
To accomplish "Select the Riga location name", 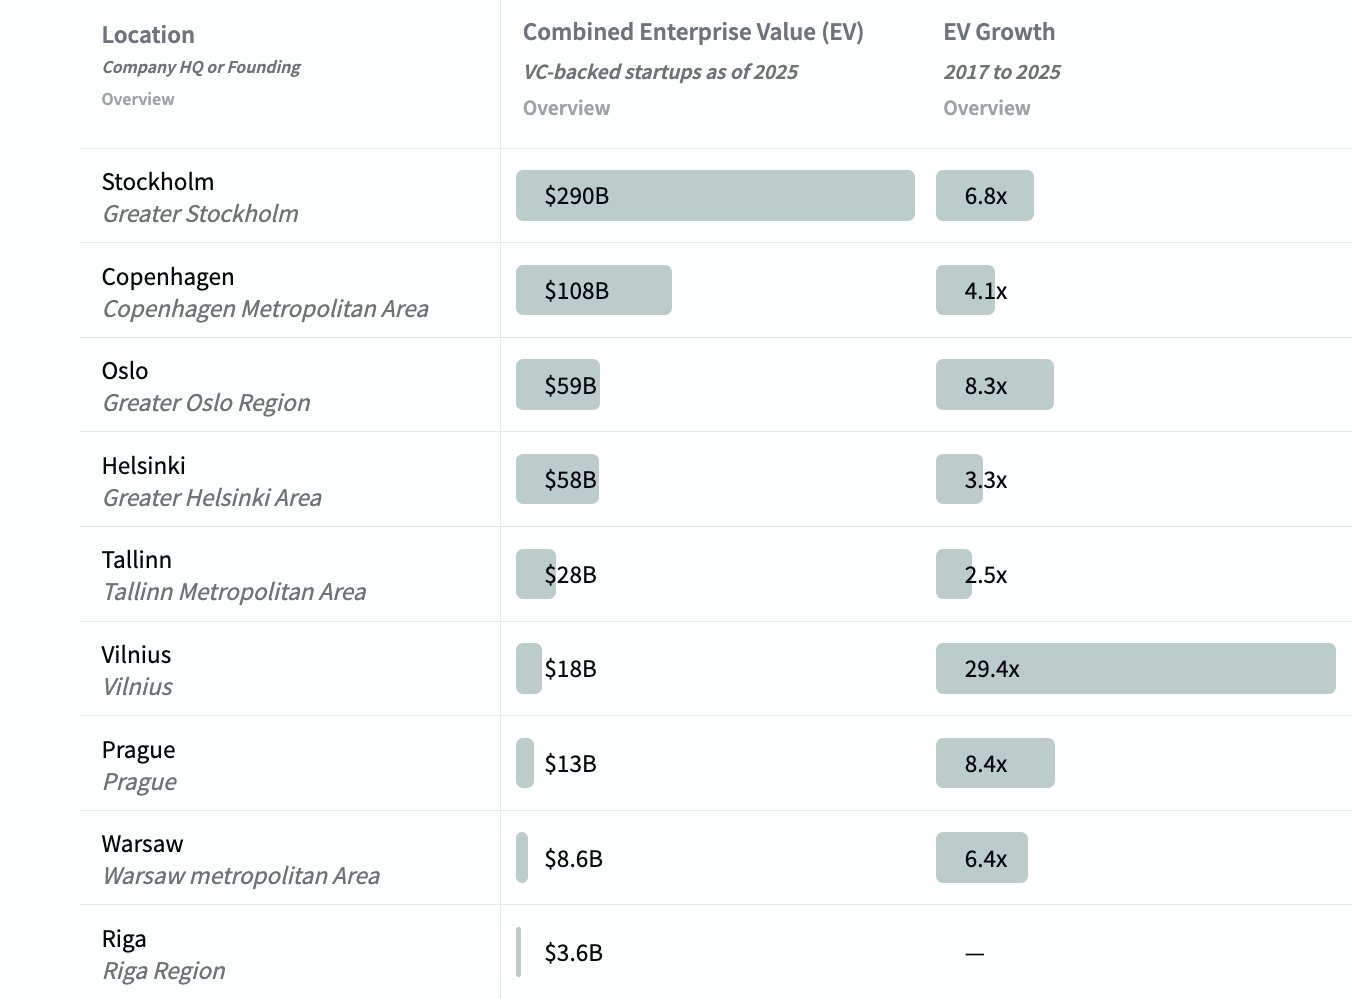I will (x=124, y=939).
